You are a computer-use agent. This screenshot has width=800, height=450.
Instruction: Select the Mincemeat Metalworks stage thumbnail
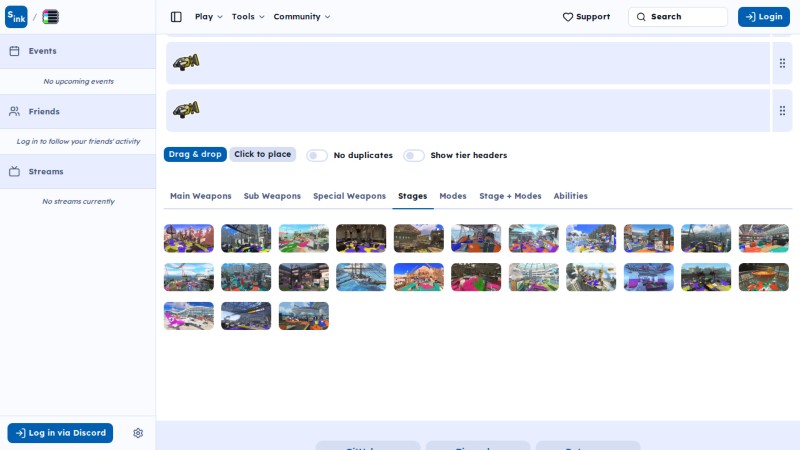coord(419,238)
